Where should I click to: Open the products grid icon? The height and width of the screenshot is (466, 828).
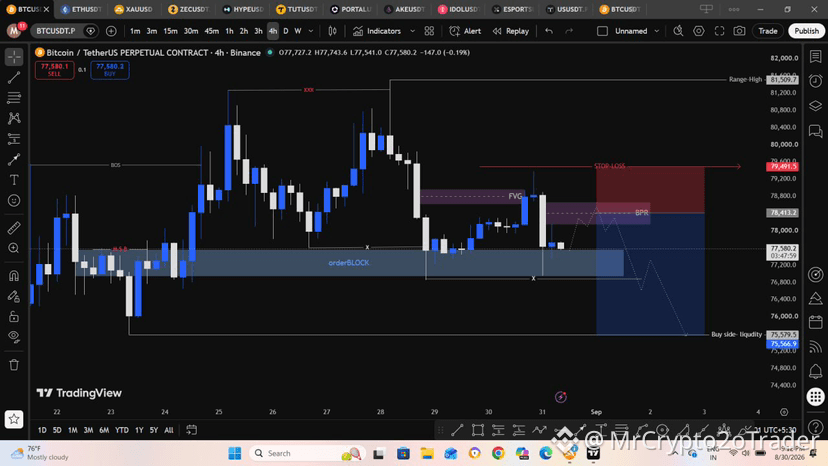[x=816, y=396]
